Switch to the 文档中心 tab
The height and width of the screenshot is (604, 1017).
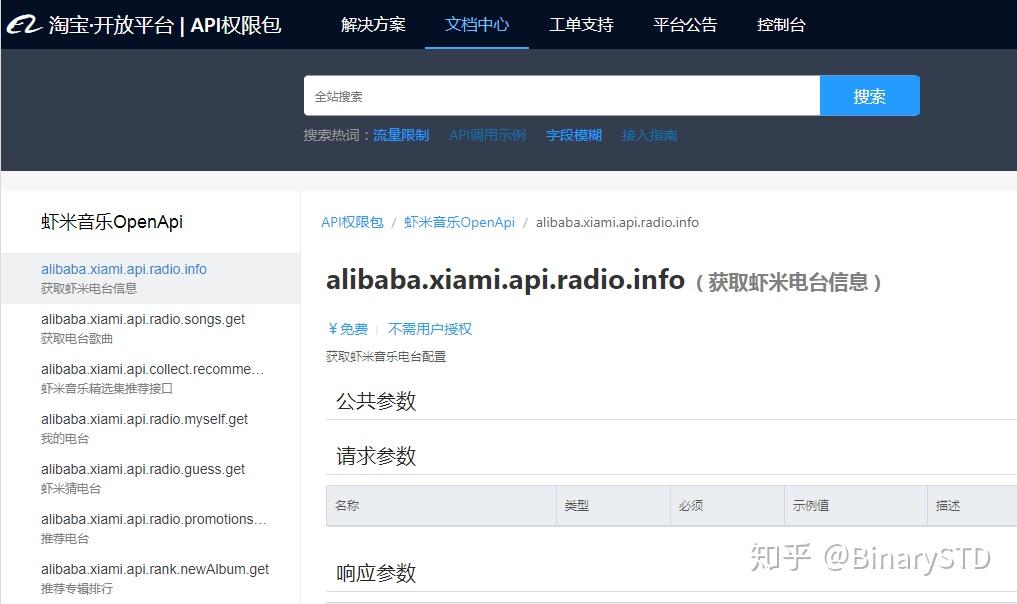[x=477, y=25]
